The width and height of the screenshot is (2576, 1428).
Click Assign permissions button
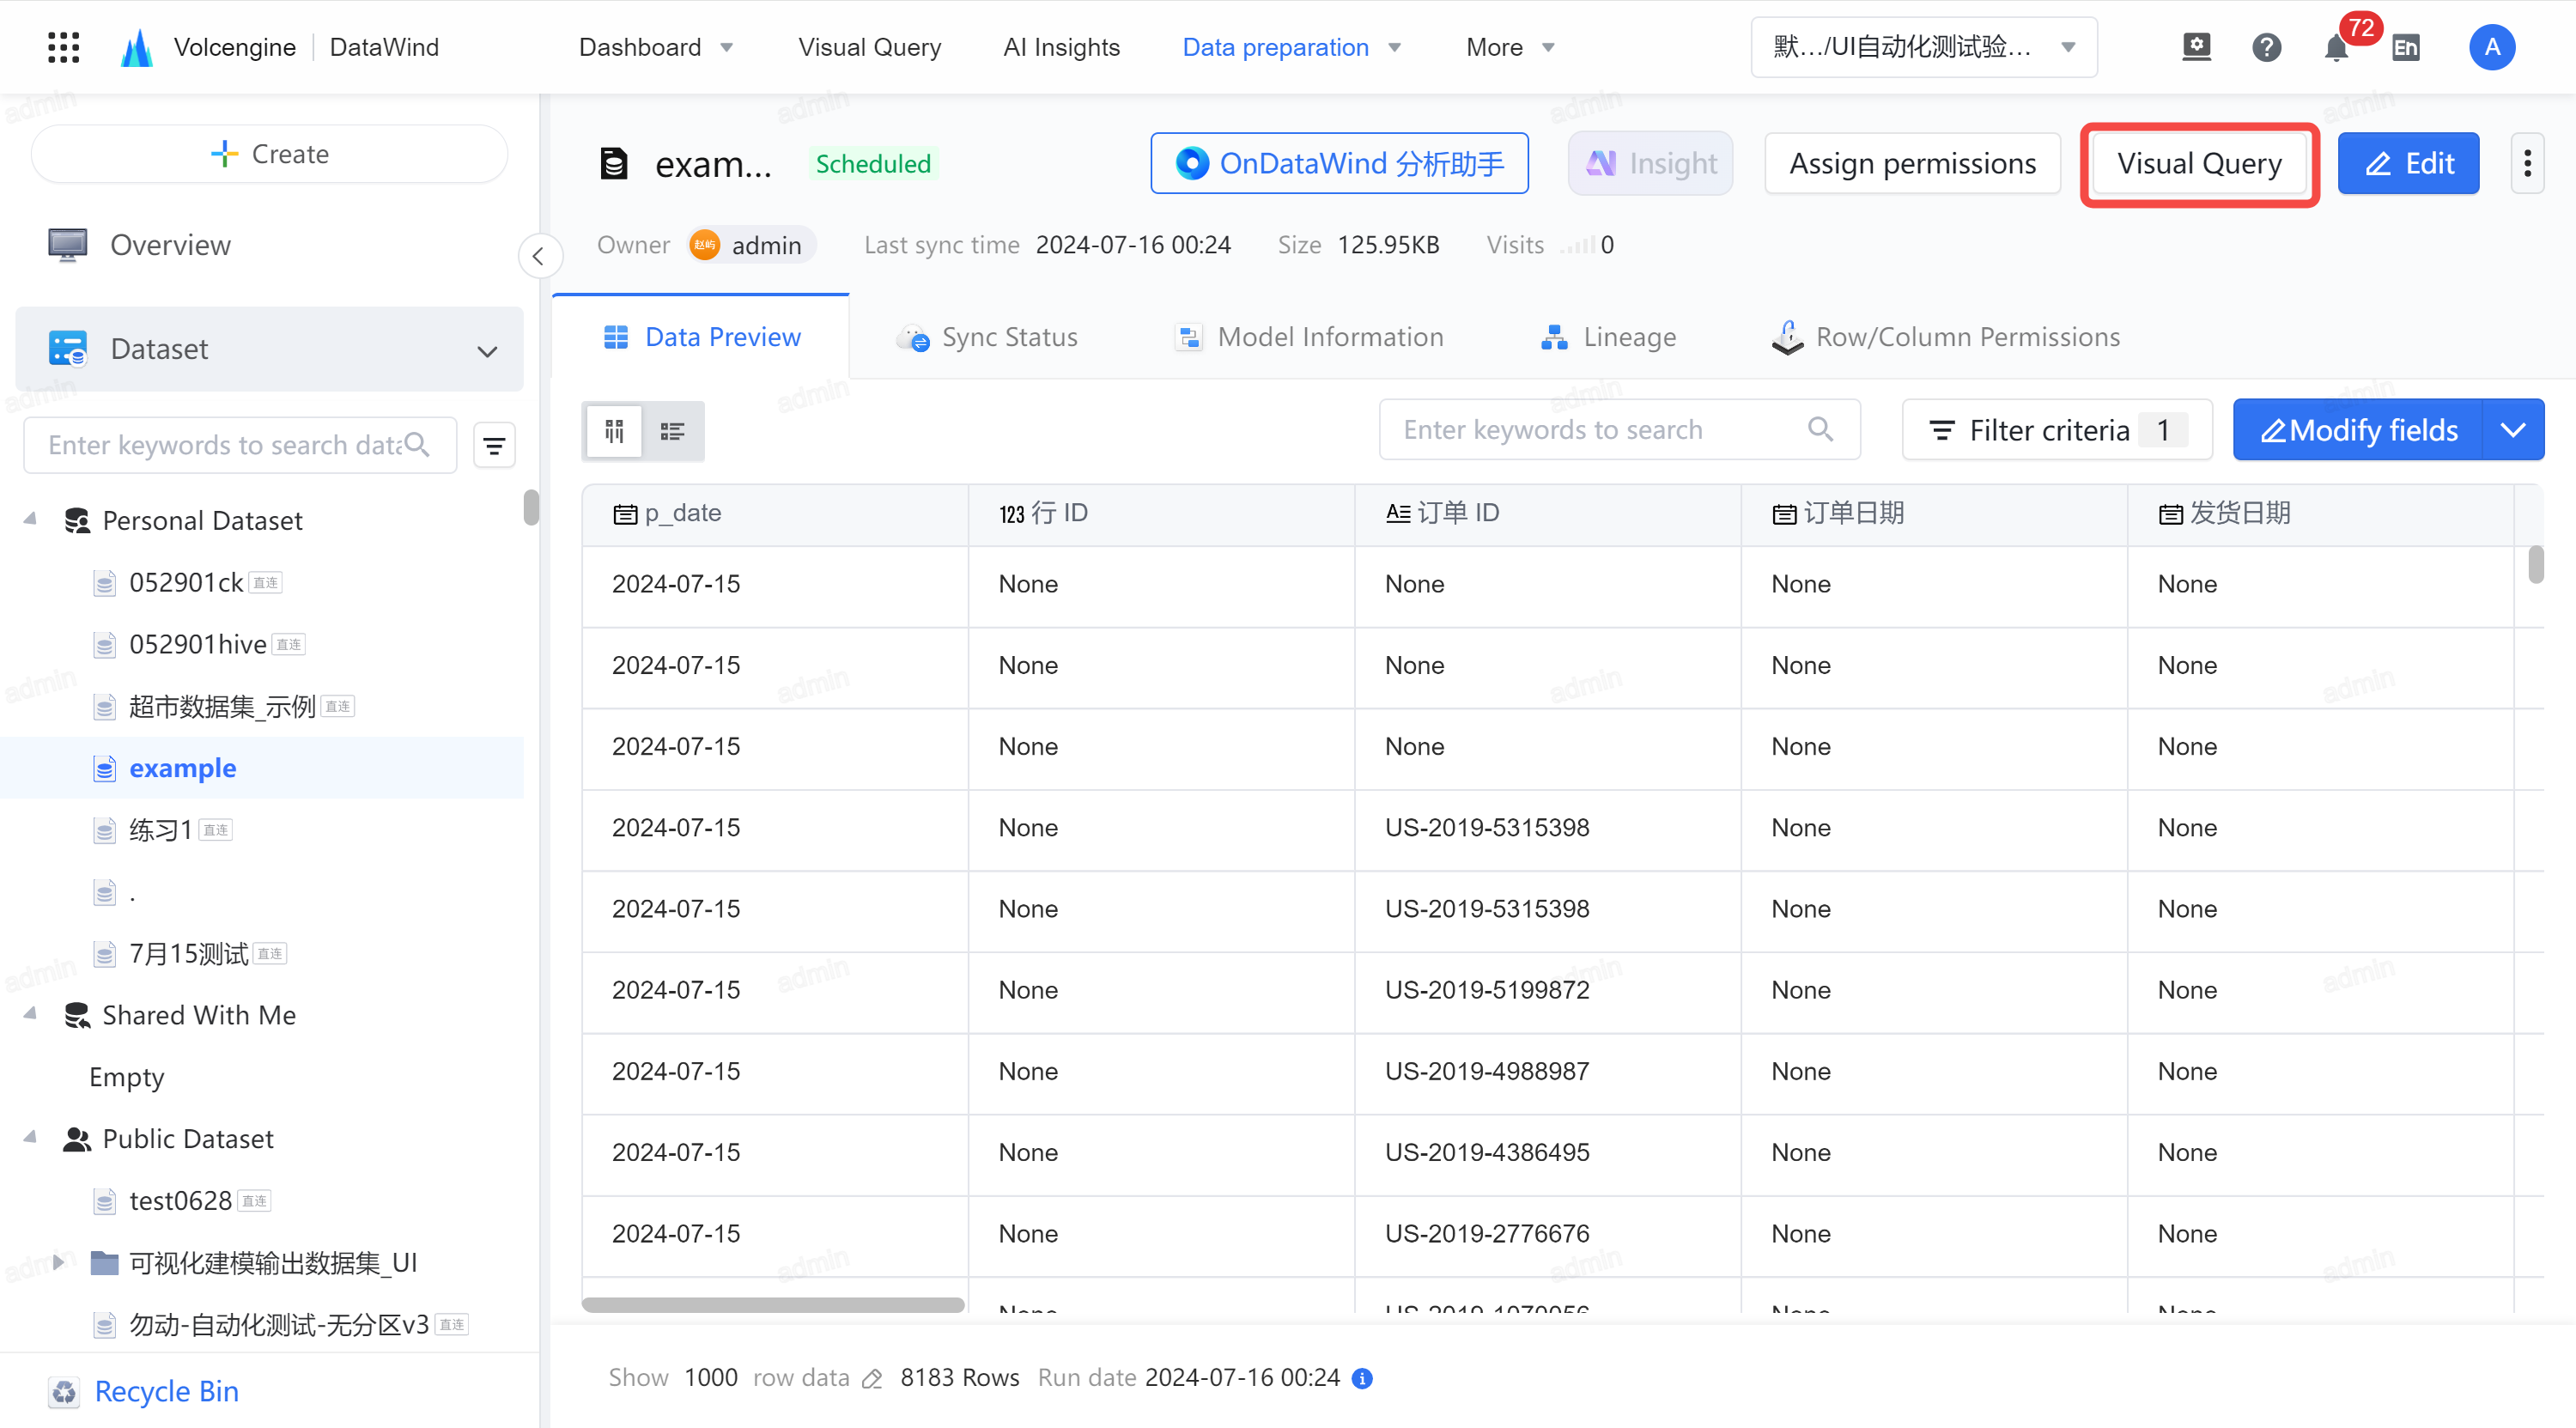click(1912, 163)
